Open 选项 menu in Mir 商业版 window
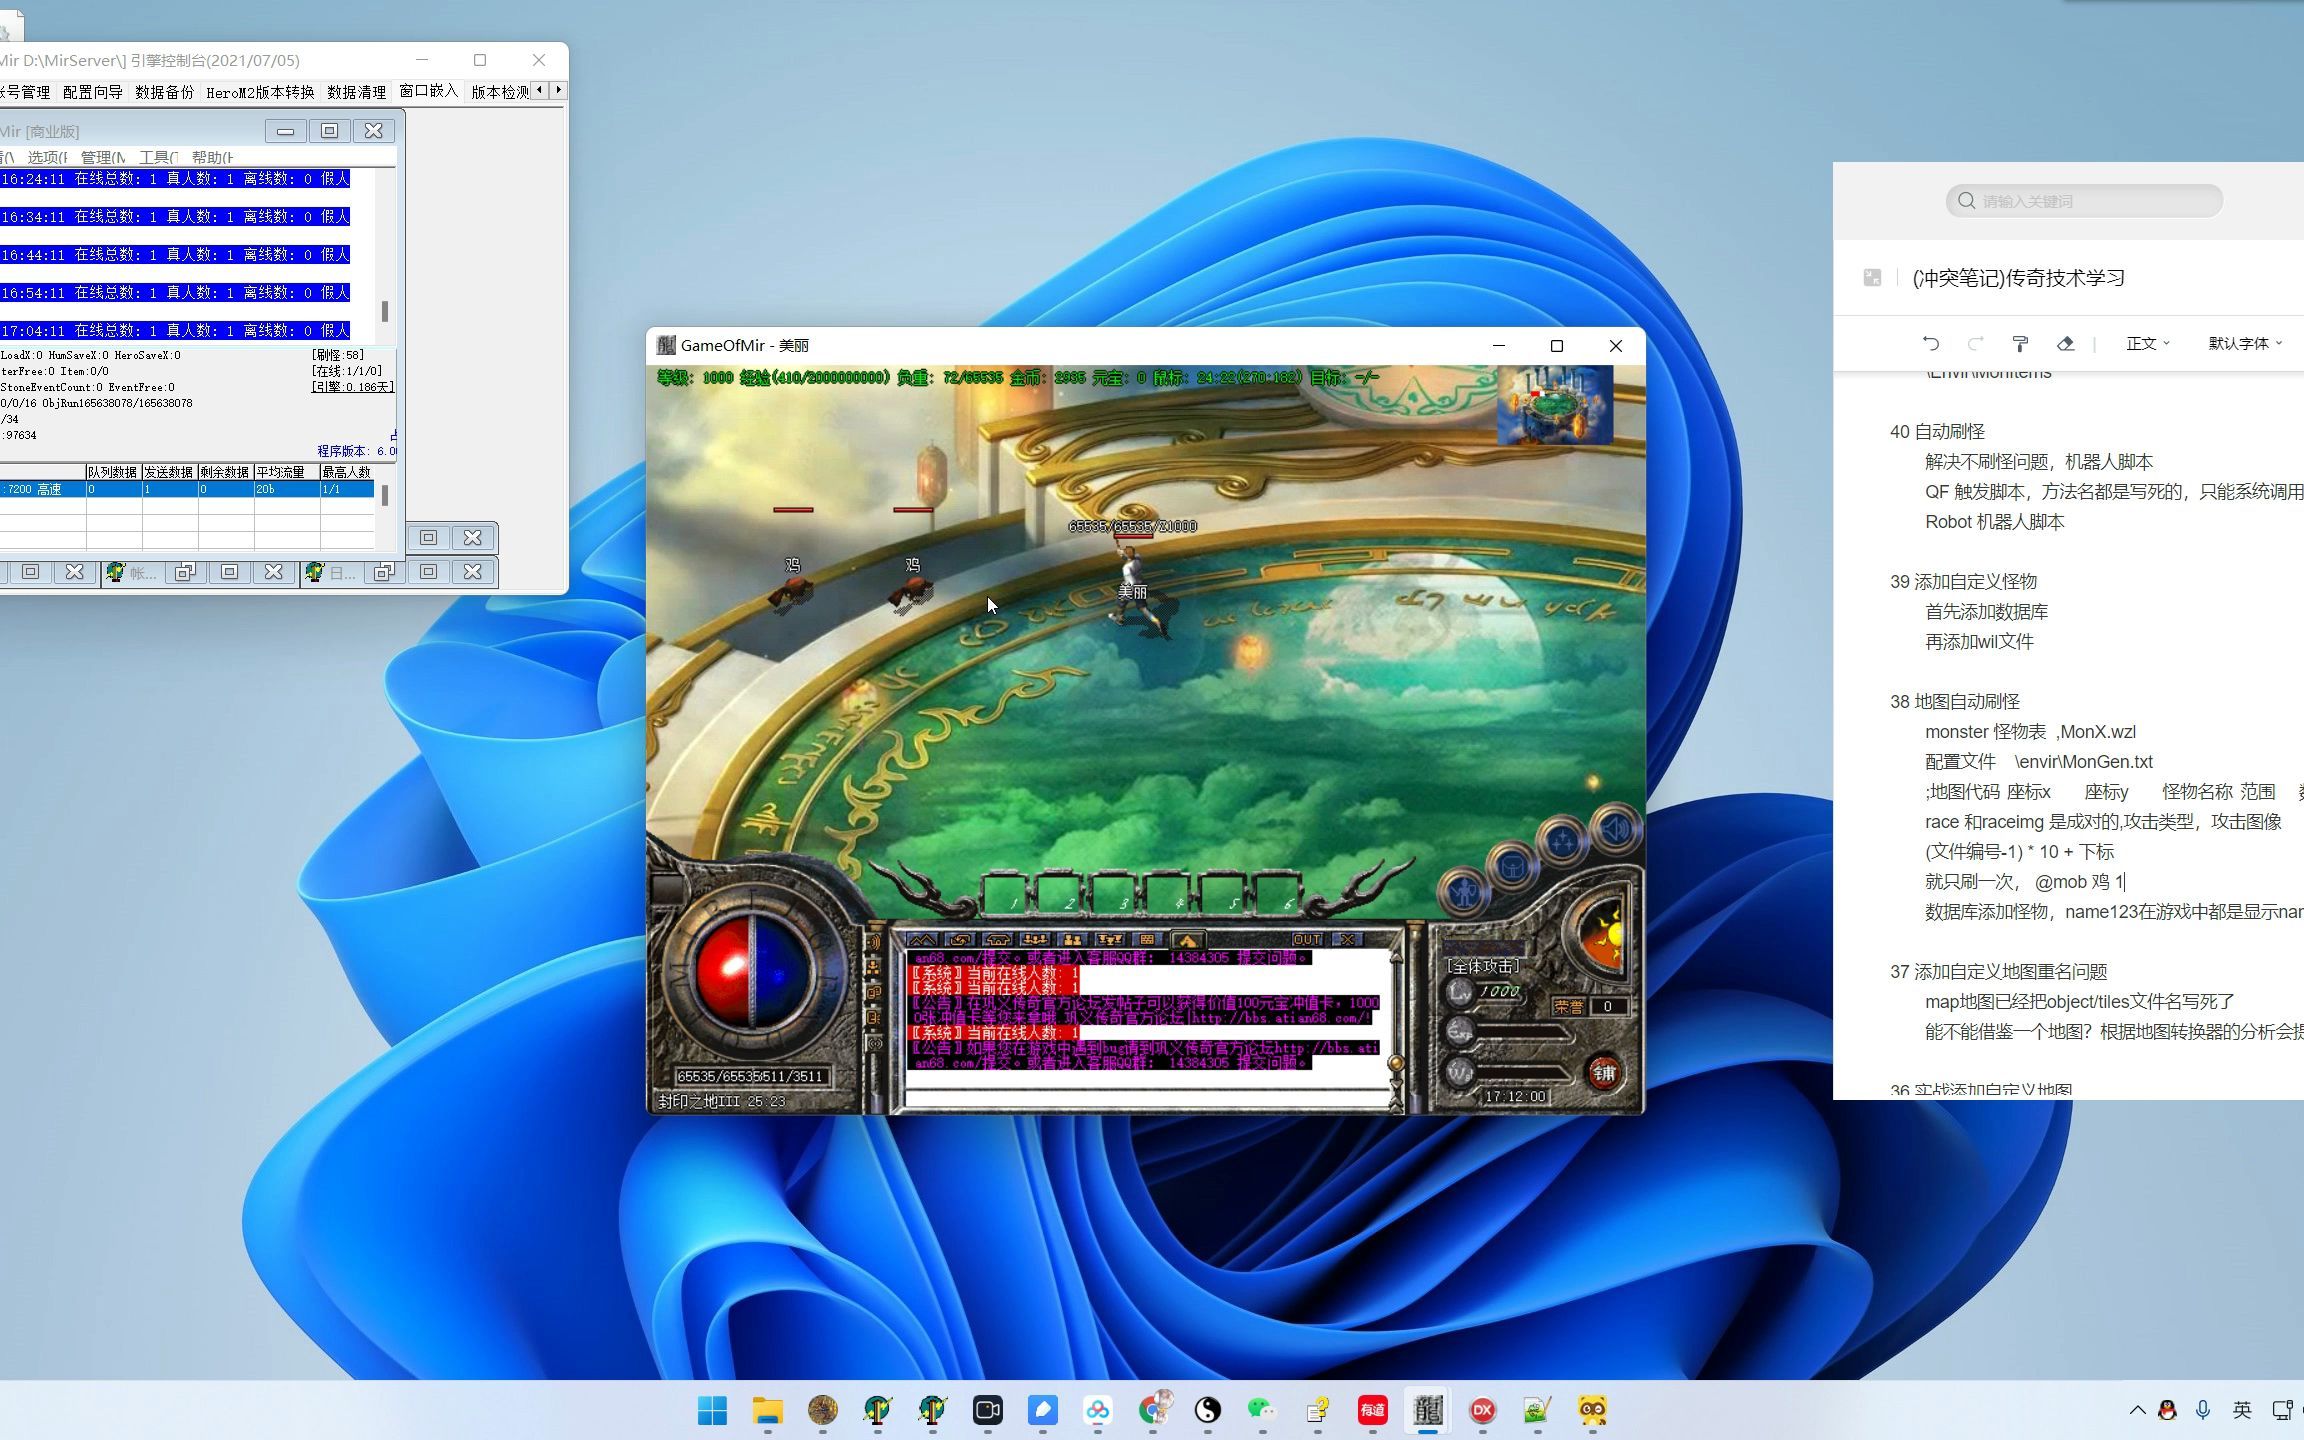 [x=47, y=157]
